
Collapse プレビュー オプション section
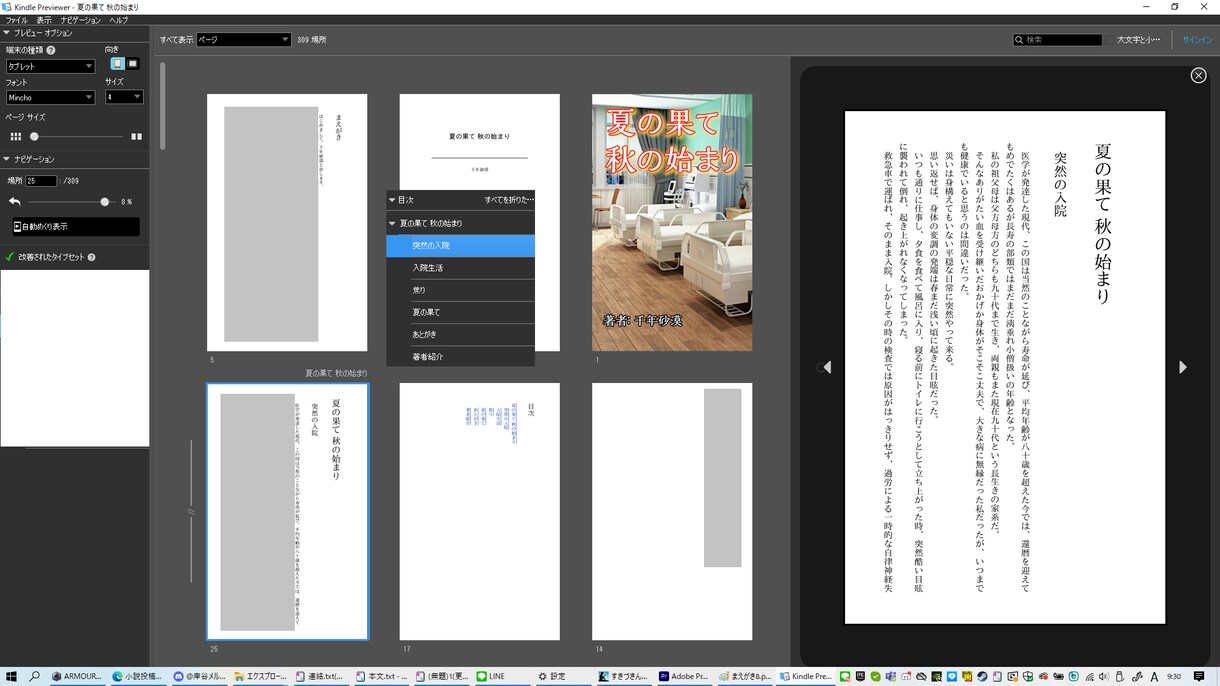(5, 33)
